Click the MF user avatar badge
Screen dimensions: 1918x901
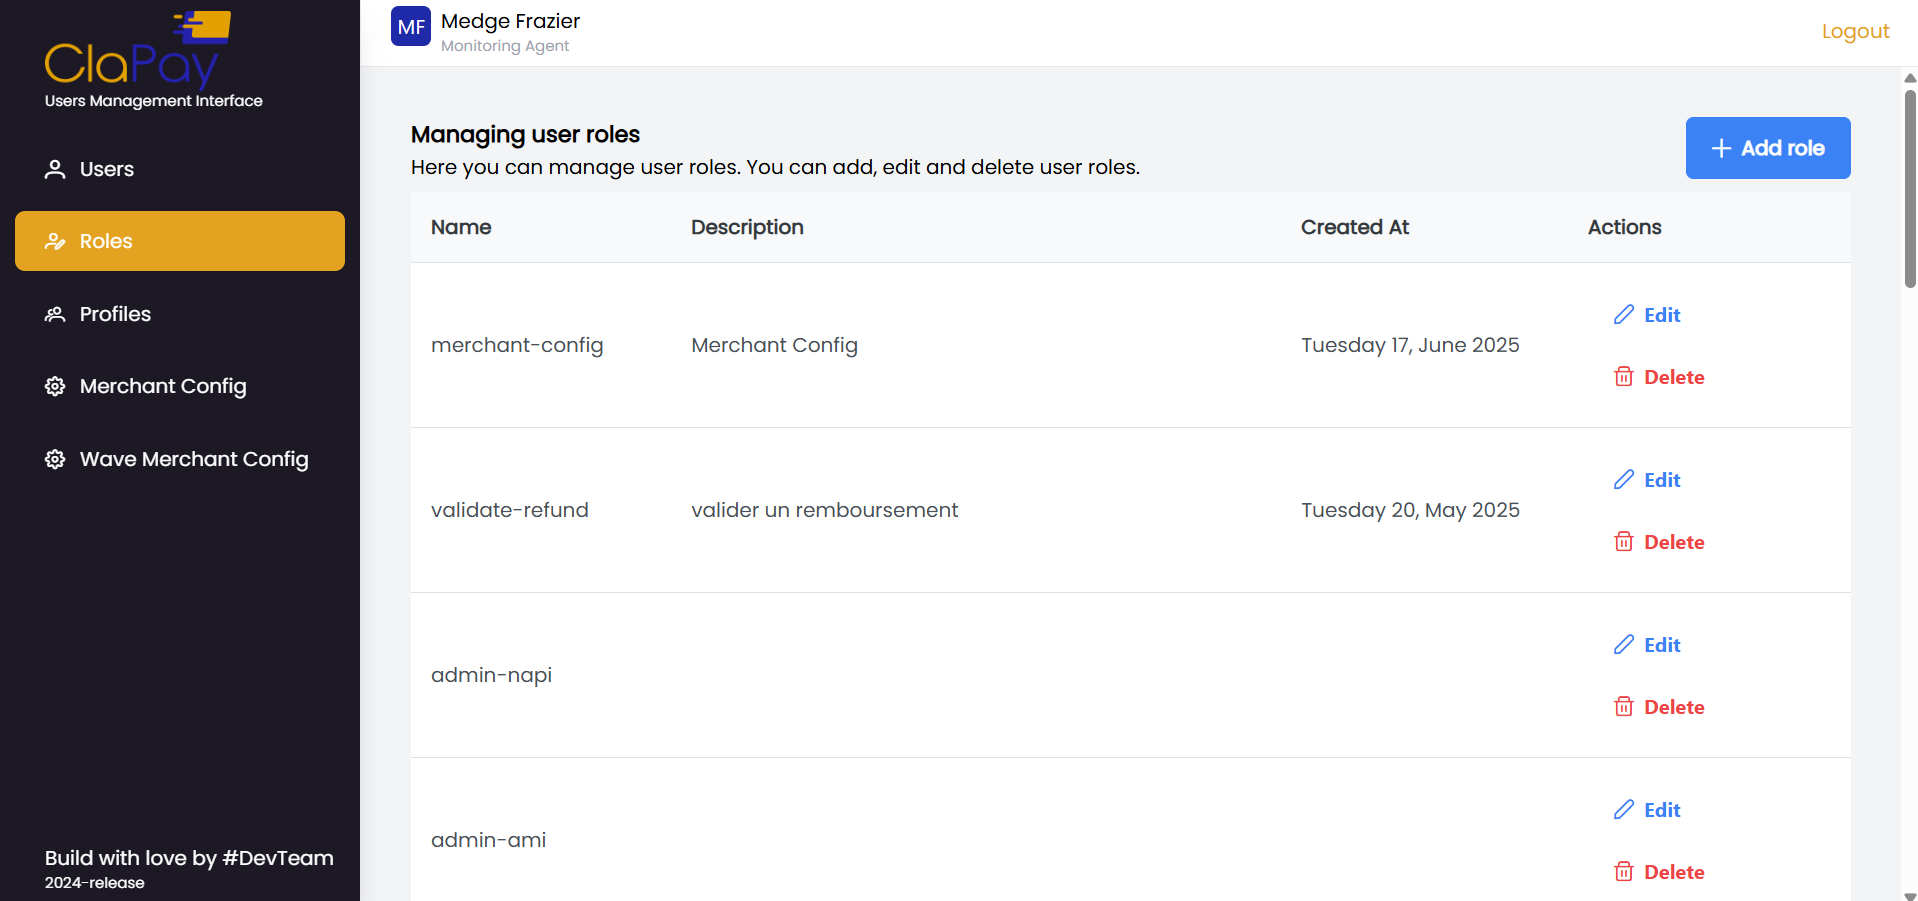click(411, 27)
